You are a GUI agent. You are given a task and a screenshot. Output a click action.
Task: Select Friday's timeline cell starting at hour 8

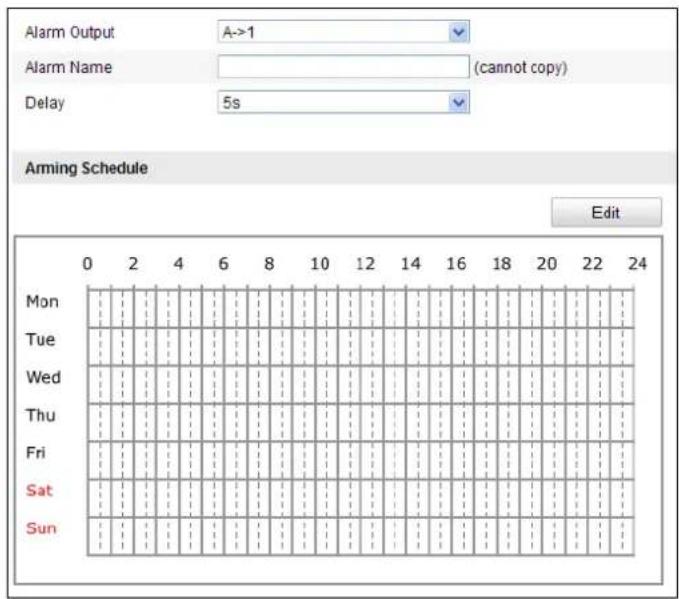[x=281, y=460]
